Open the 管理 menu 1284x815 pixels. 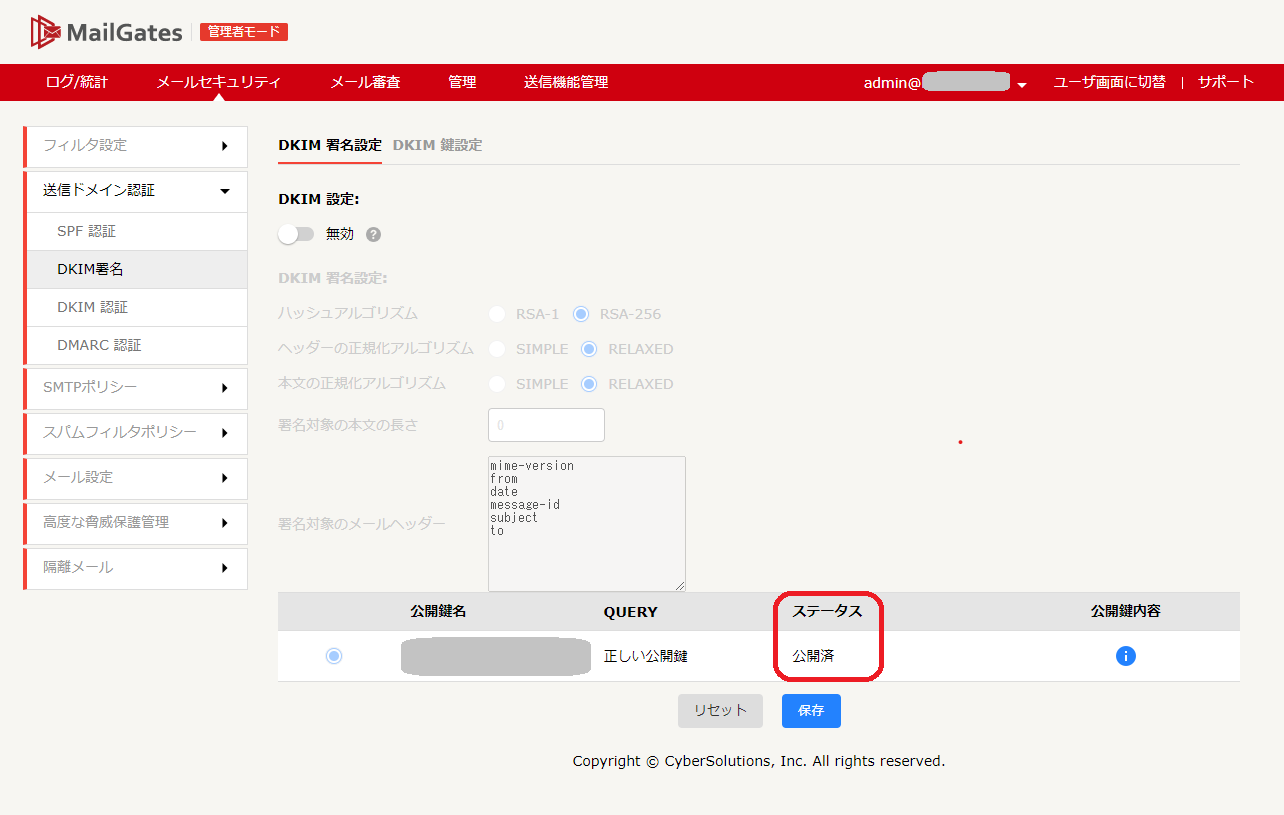coord(462,82)
